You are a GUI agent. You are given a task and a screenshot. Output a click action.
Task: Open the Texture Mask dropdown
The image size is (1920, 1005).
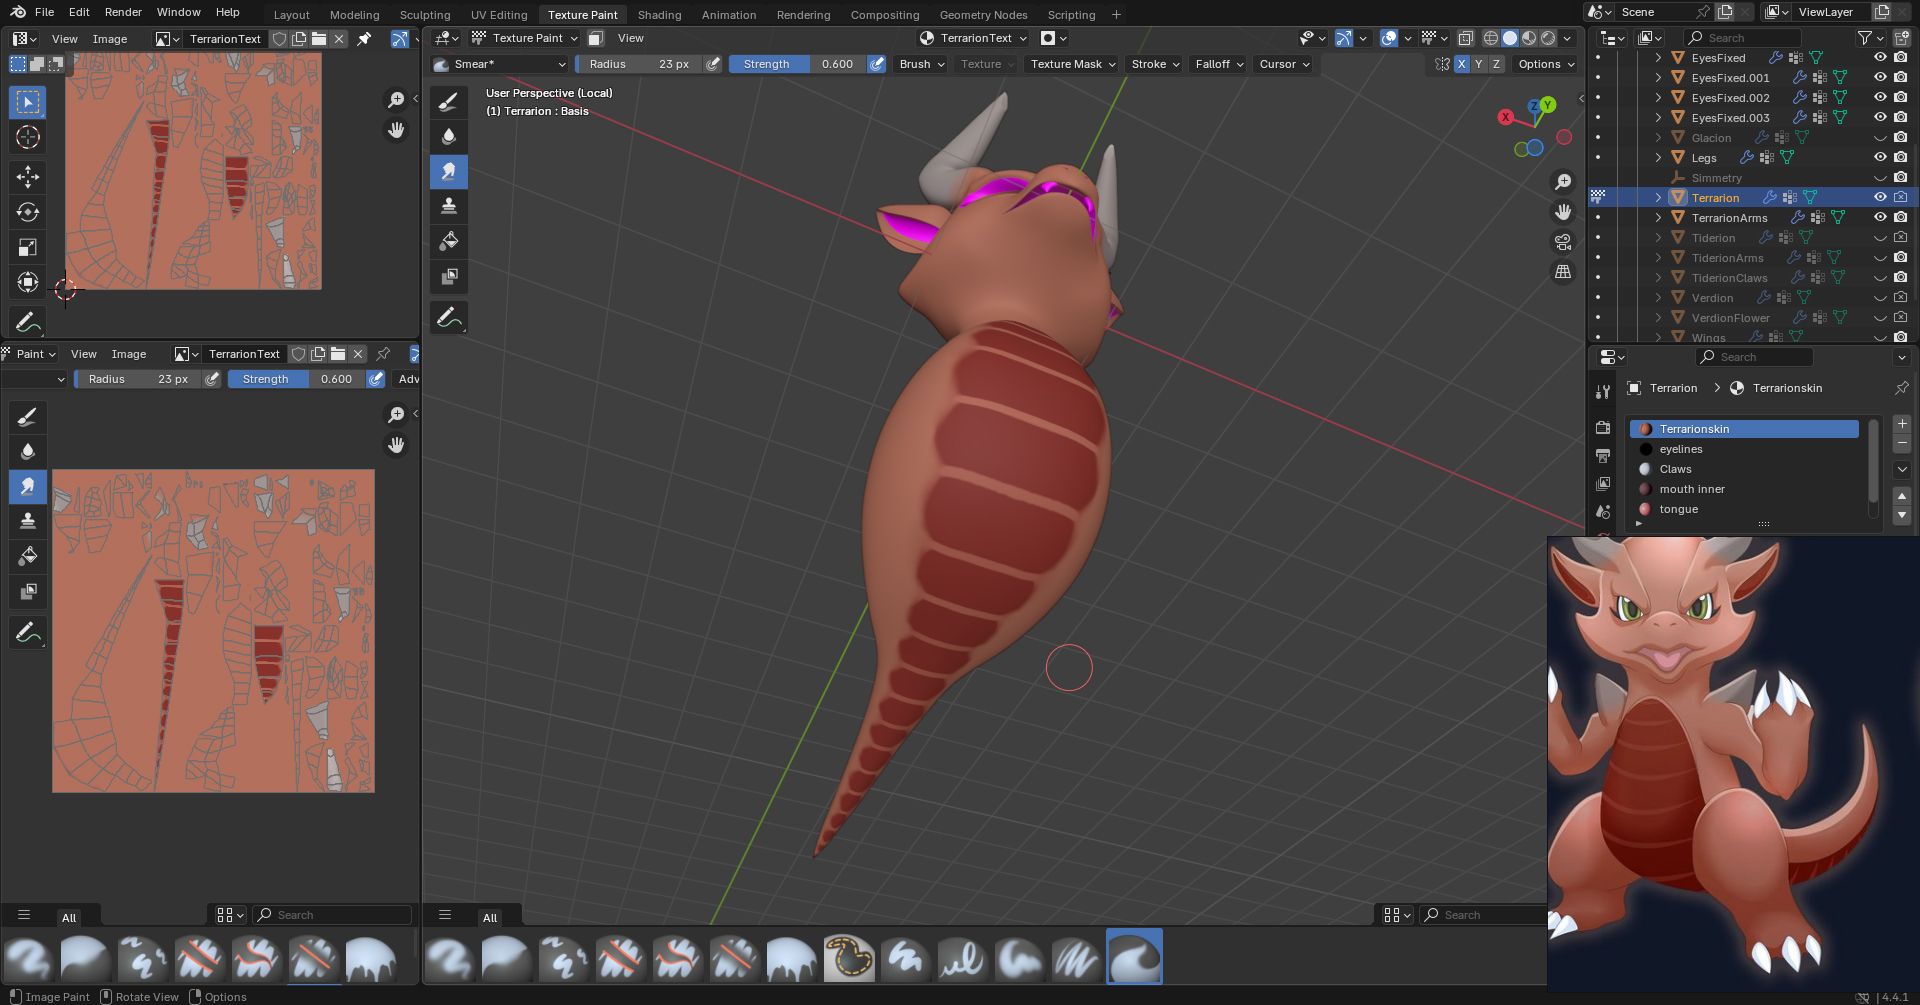1072,64
